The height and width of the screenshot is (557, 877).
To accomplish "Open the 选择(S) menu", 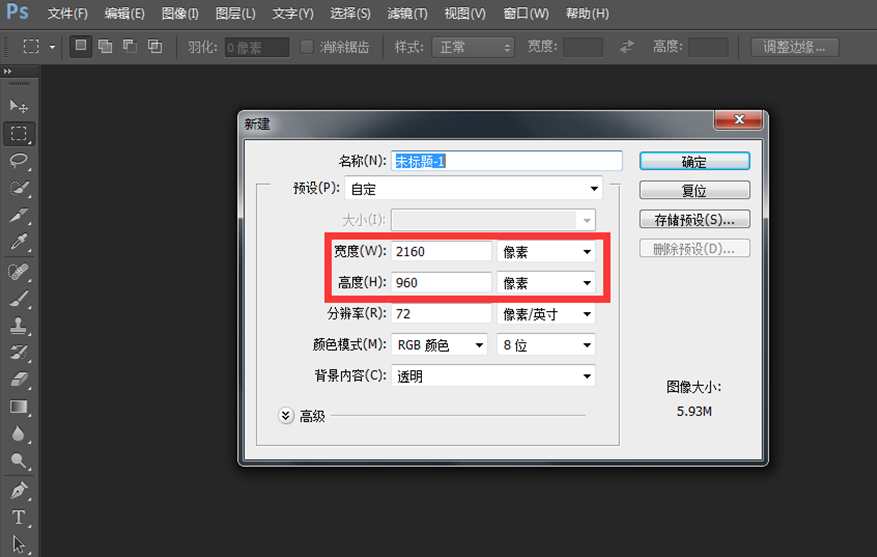I will pos(350,13).
